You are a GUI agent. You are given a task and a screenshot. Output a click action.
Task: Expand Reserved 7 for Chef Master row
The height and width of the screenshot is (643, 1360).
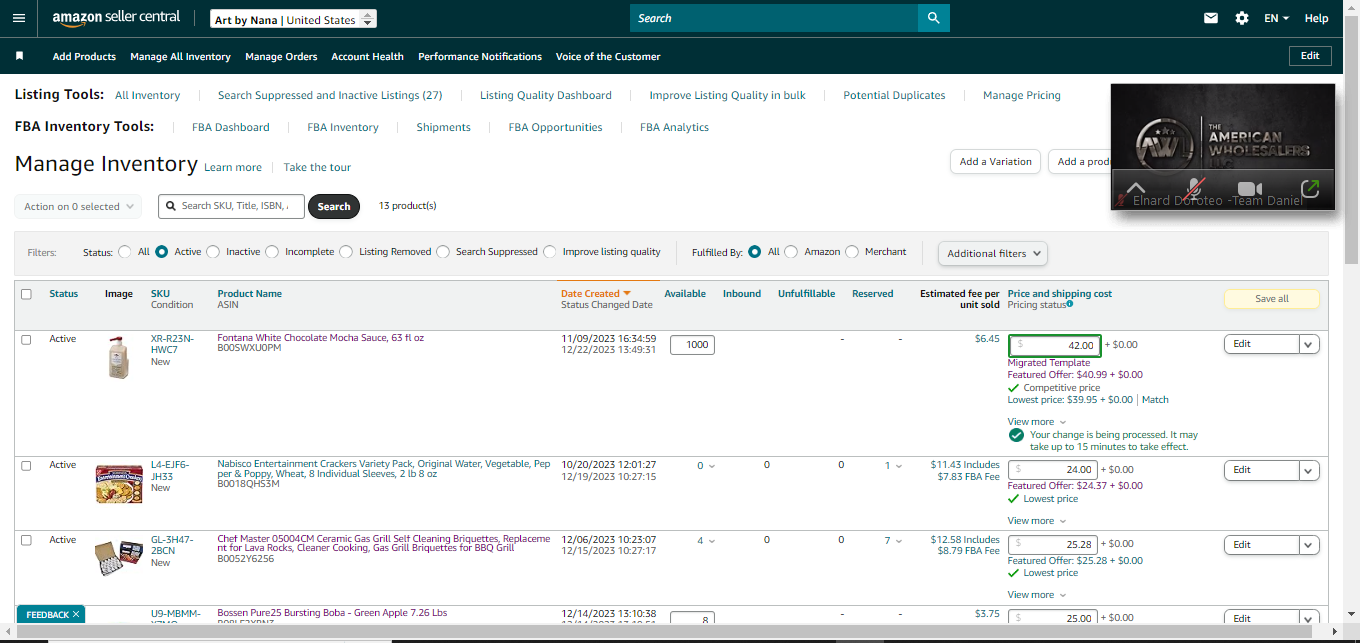(x=893, y=541)
